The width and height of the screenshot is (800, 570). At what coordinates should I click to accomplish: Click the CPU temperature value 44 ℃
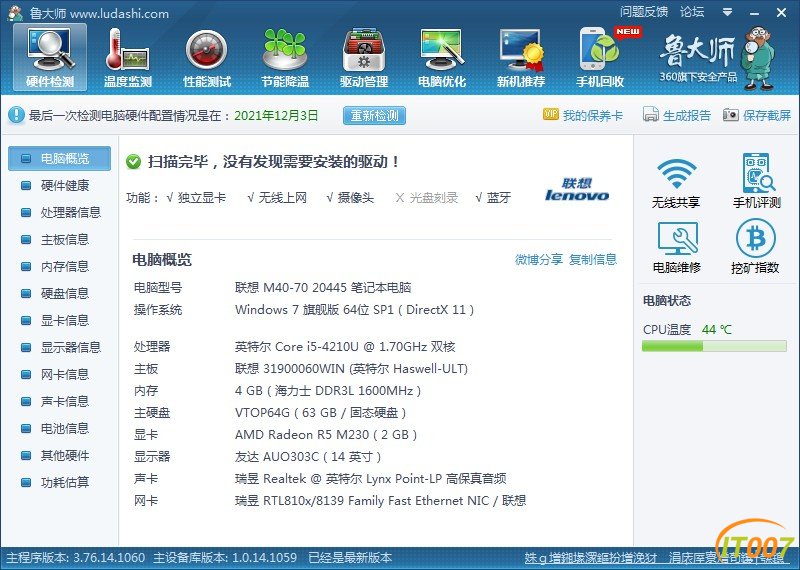point(716,330)
